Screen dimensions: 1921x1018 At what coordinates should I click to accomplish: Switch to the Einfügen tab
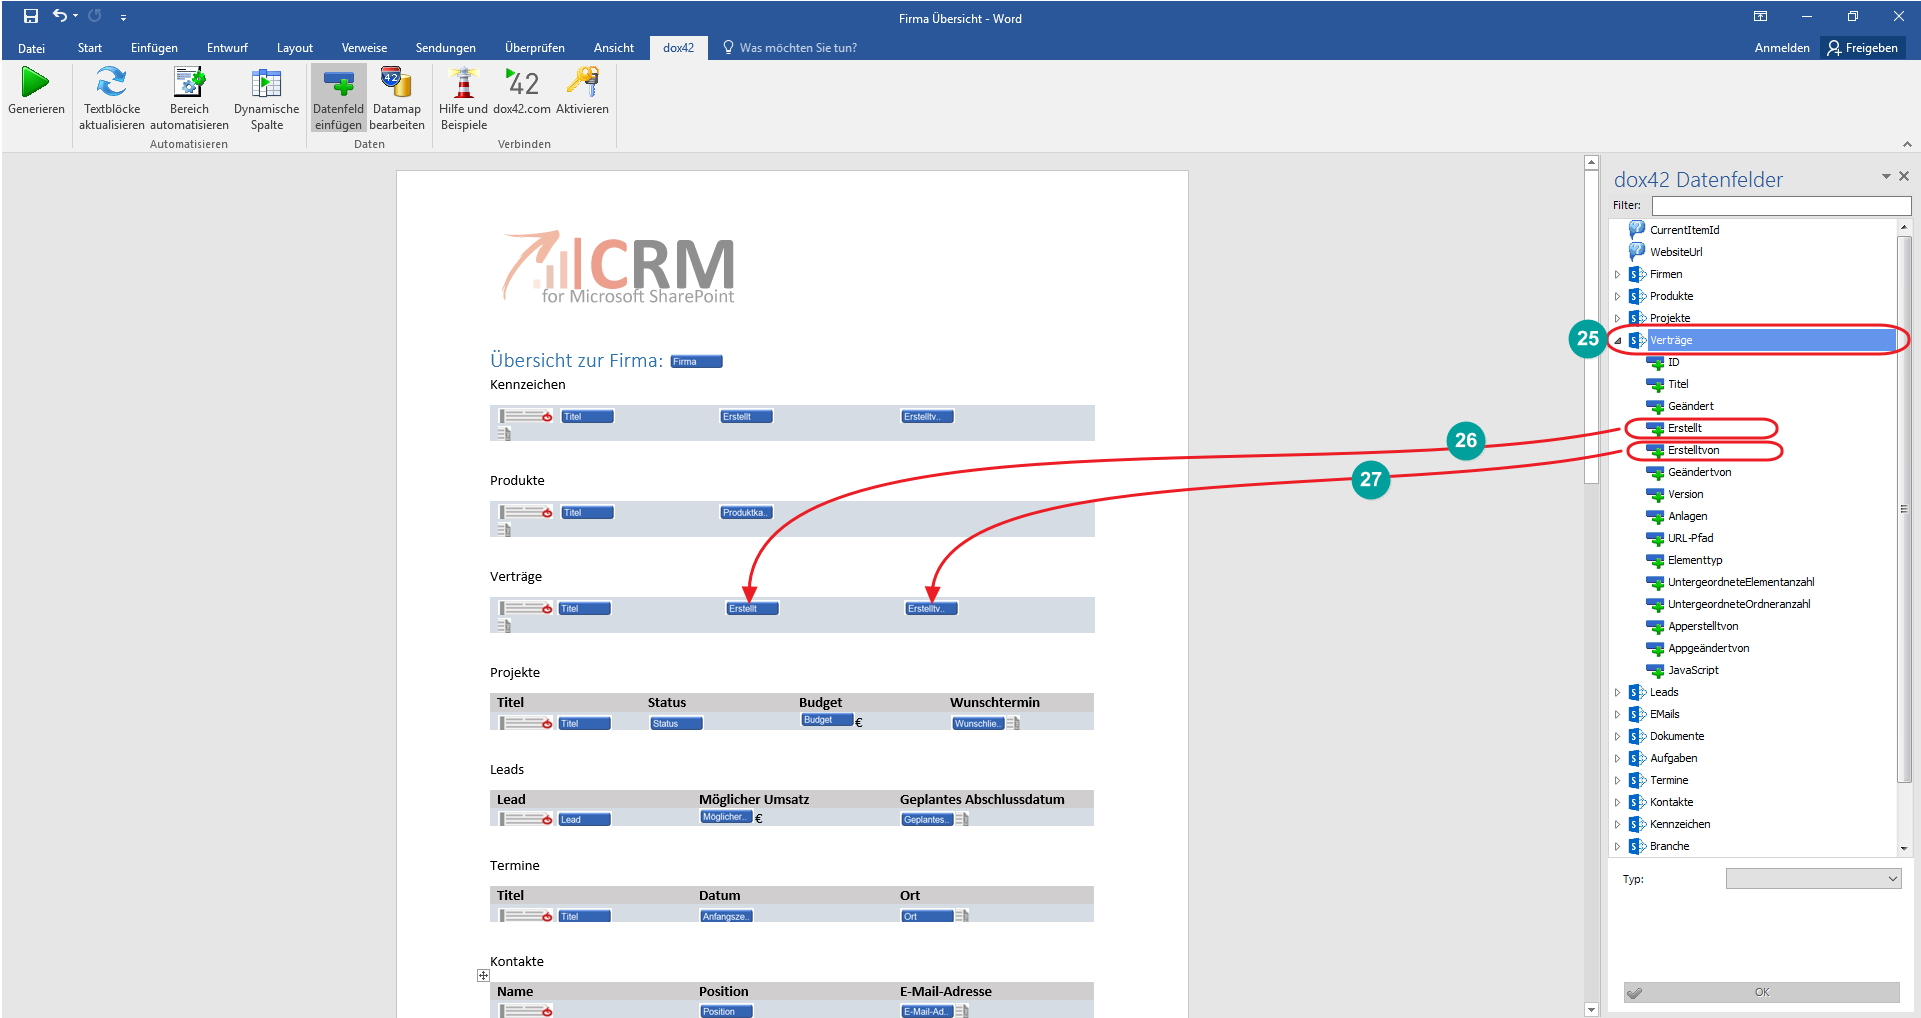point(154,48)
